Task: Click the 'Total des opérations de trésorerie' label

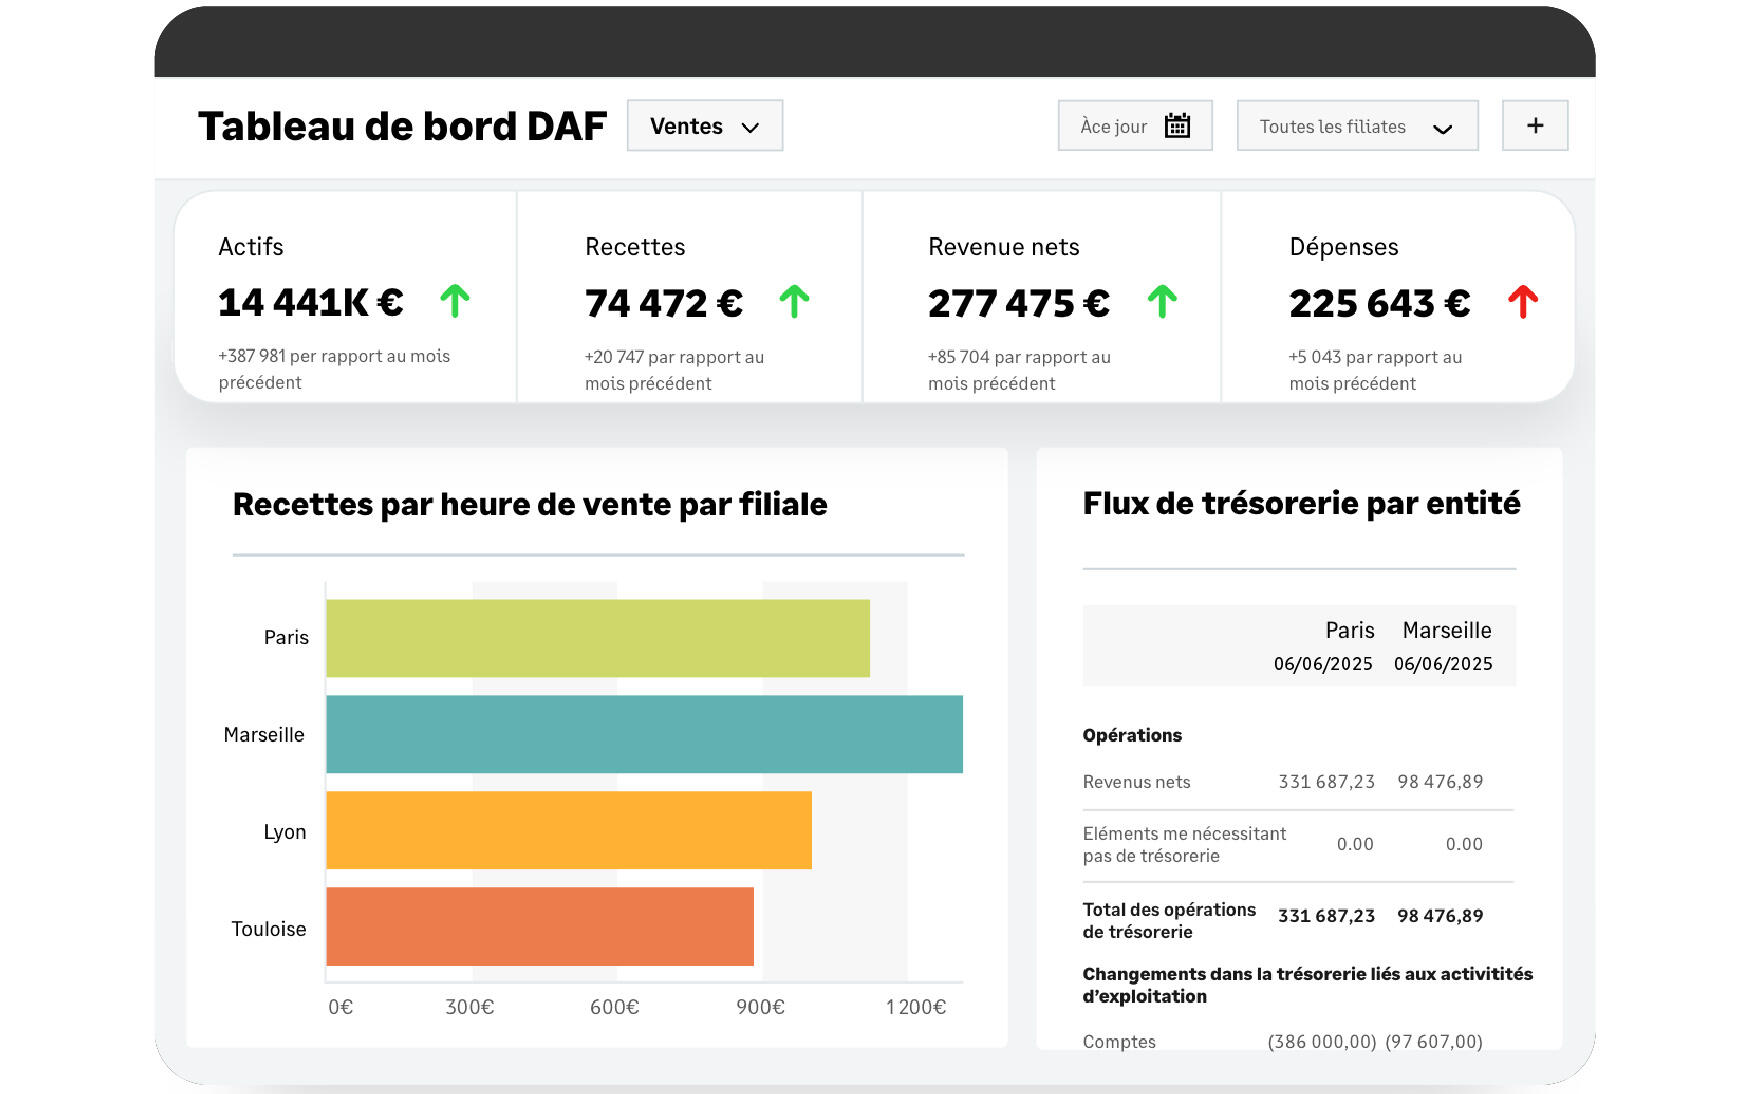Action: (1169, 921)
